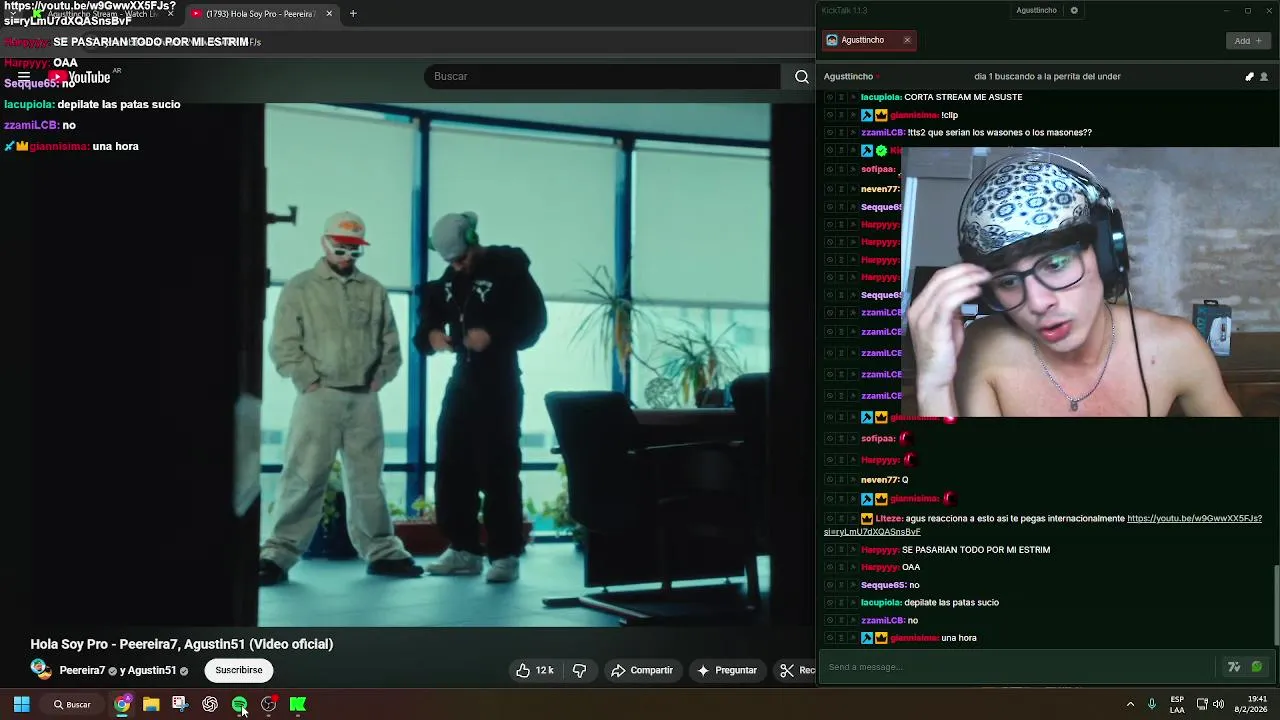Open the youtu.be link in Liteze's message

pyautogui.click(x=1194, y=518)
